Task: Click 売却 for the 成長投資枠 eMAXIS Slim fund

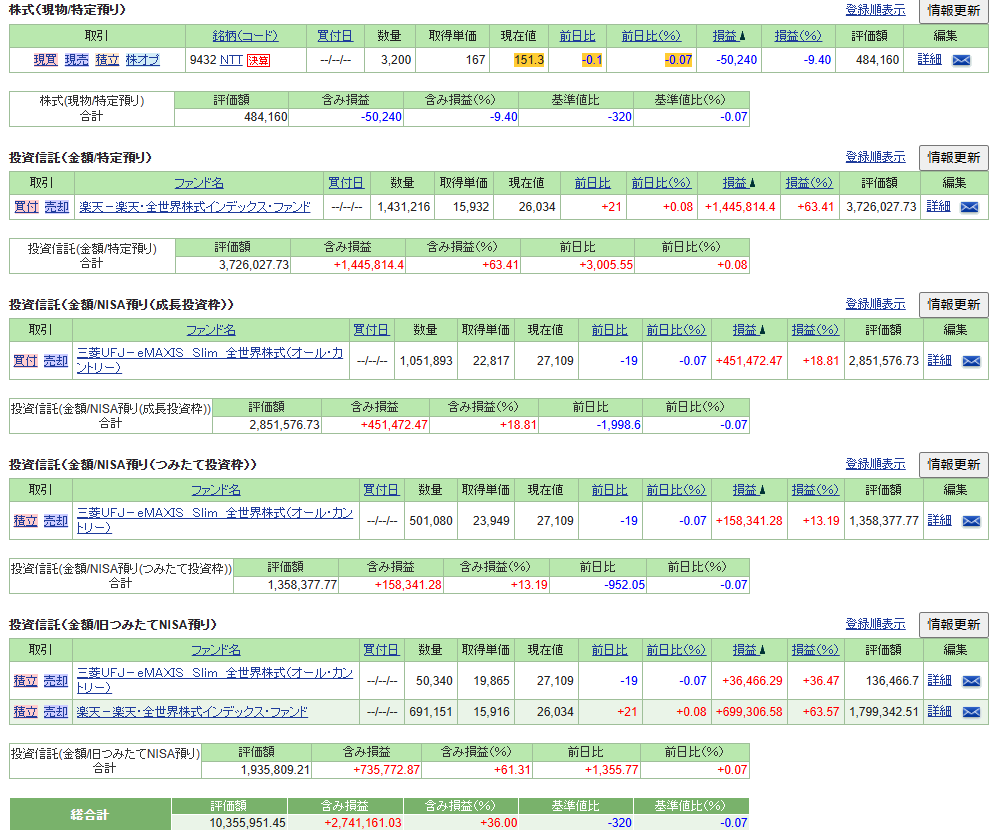Action: [x=56, y=361]
